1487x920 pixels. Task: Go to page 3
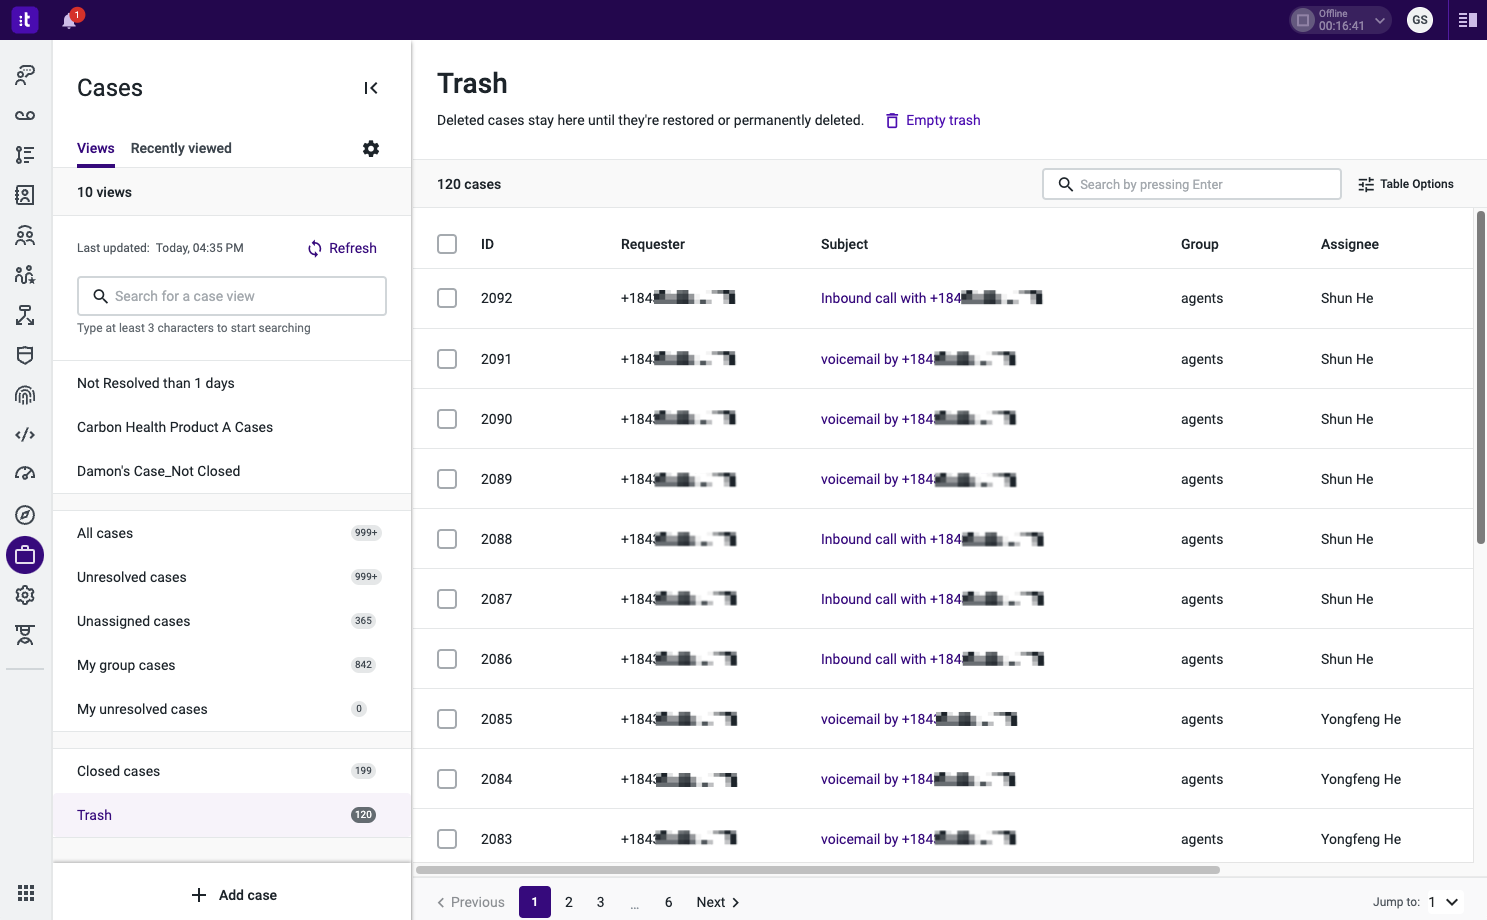[601, 902]
